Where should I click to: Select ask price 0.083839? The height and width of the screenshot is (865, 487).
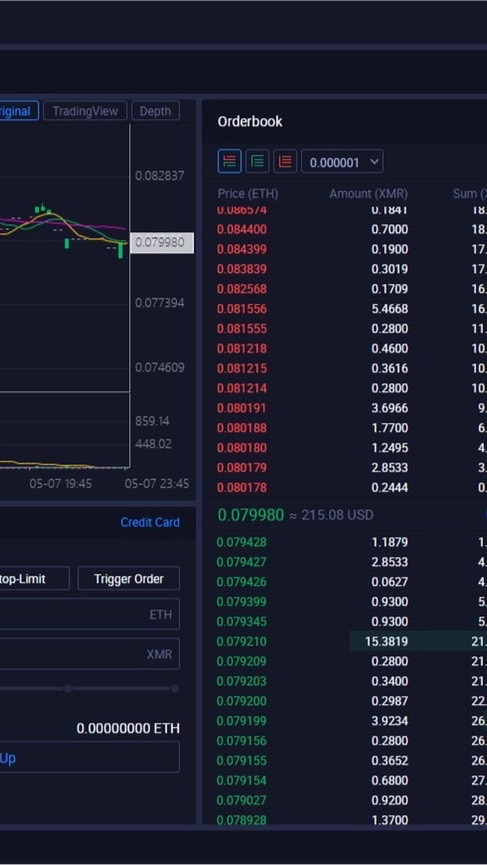coord(242,269)
